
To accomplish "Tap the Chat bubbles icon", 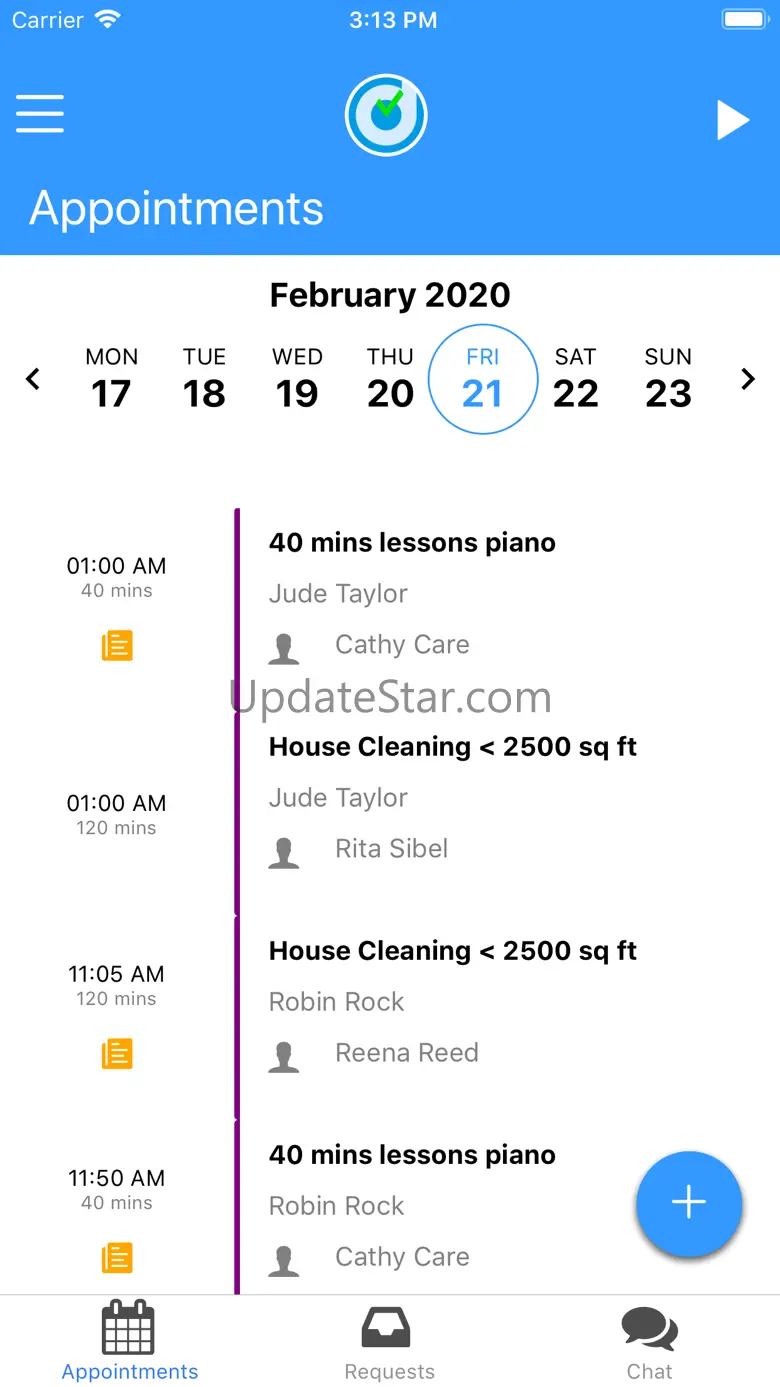I will tap(649, 1329).
